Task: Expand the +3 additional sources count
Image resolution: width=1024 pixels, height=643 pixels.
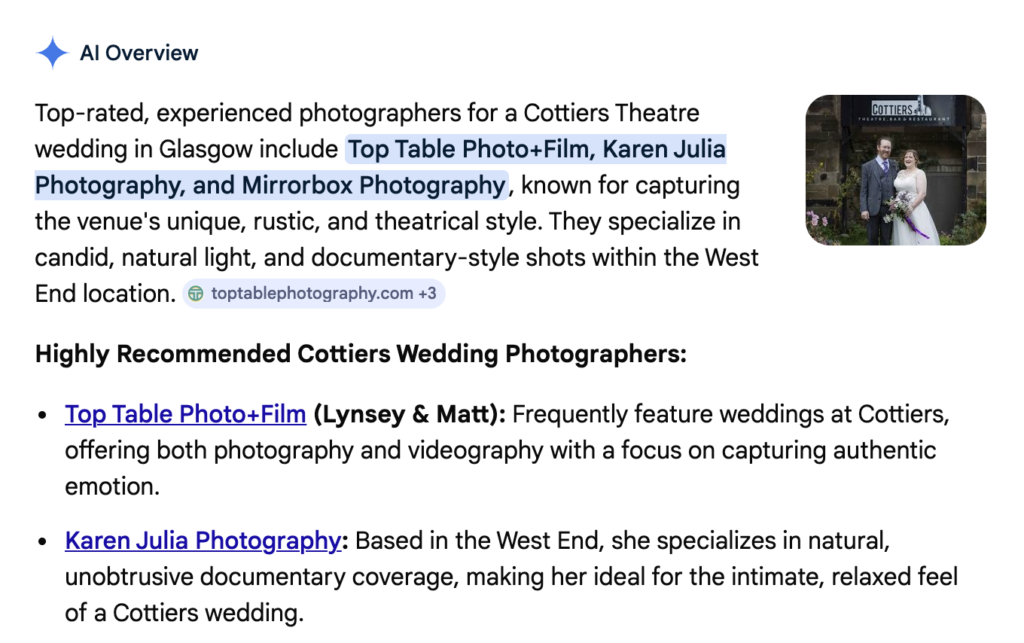Action: coord(427,294)
